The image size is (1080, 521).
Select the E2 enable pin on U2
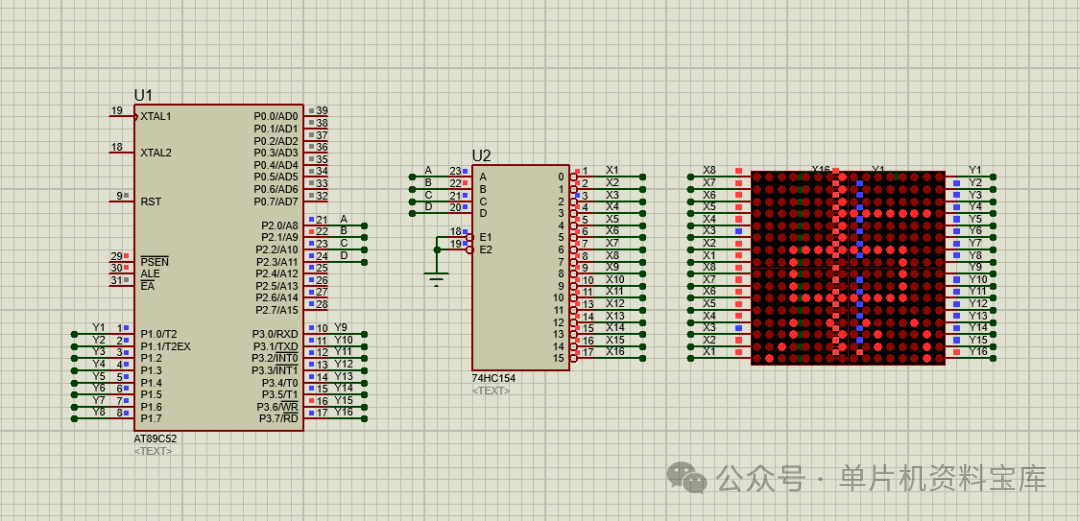486,249
